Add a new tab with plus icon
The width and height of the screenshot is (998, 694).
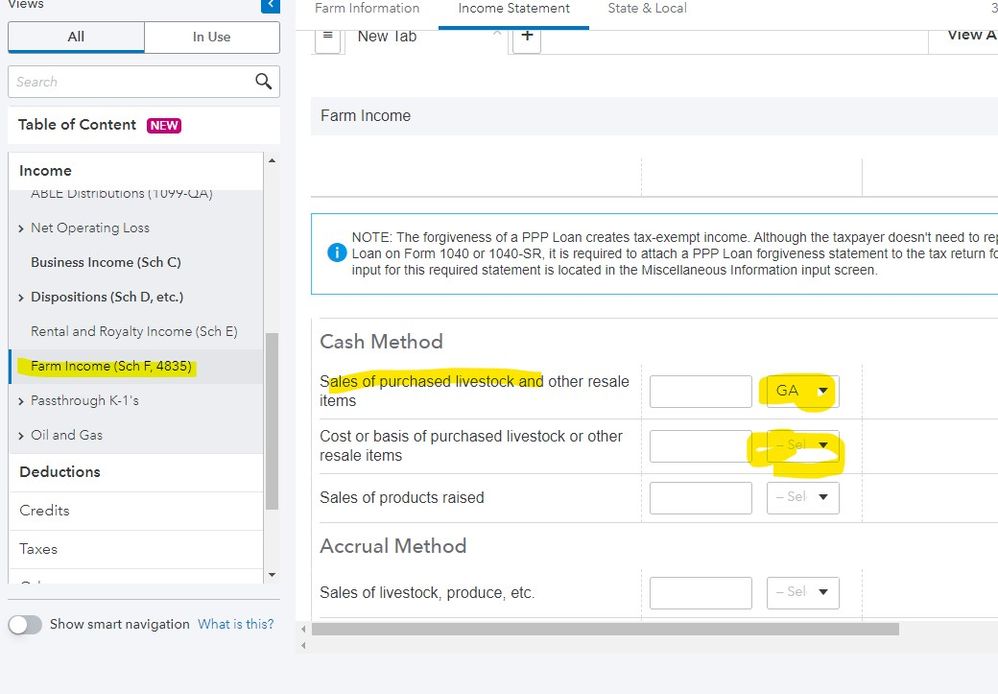coord(527,37)
